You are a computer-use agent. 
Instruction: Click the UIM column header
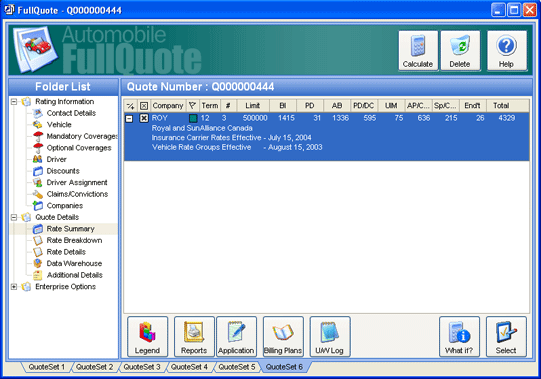(391, 106)
